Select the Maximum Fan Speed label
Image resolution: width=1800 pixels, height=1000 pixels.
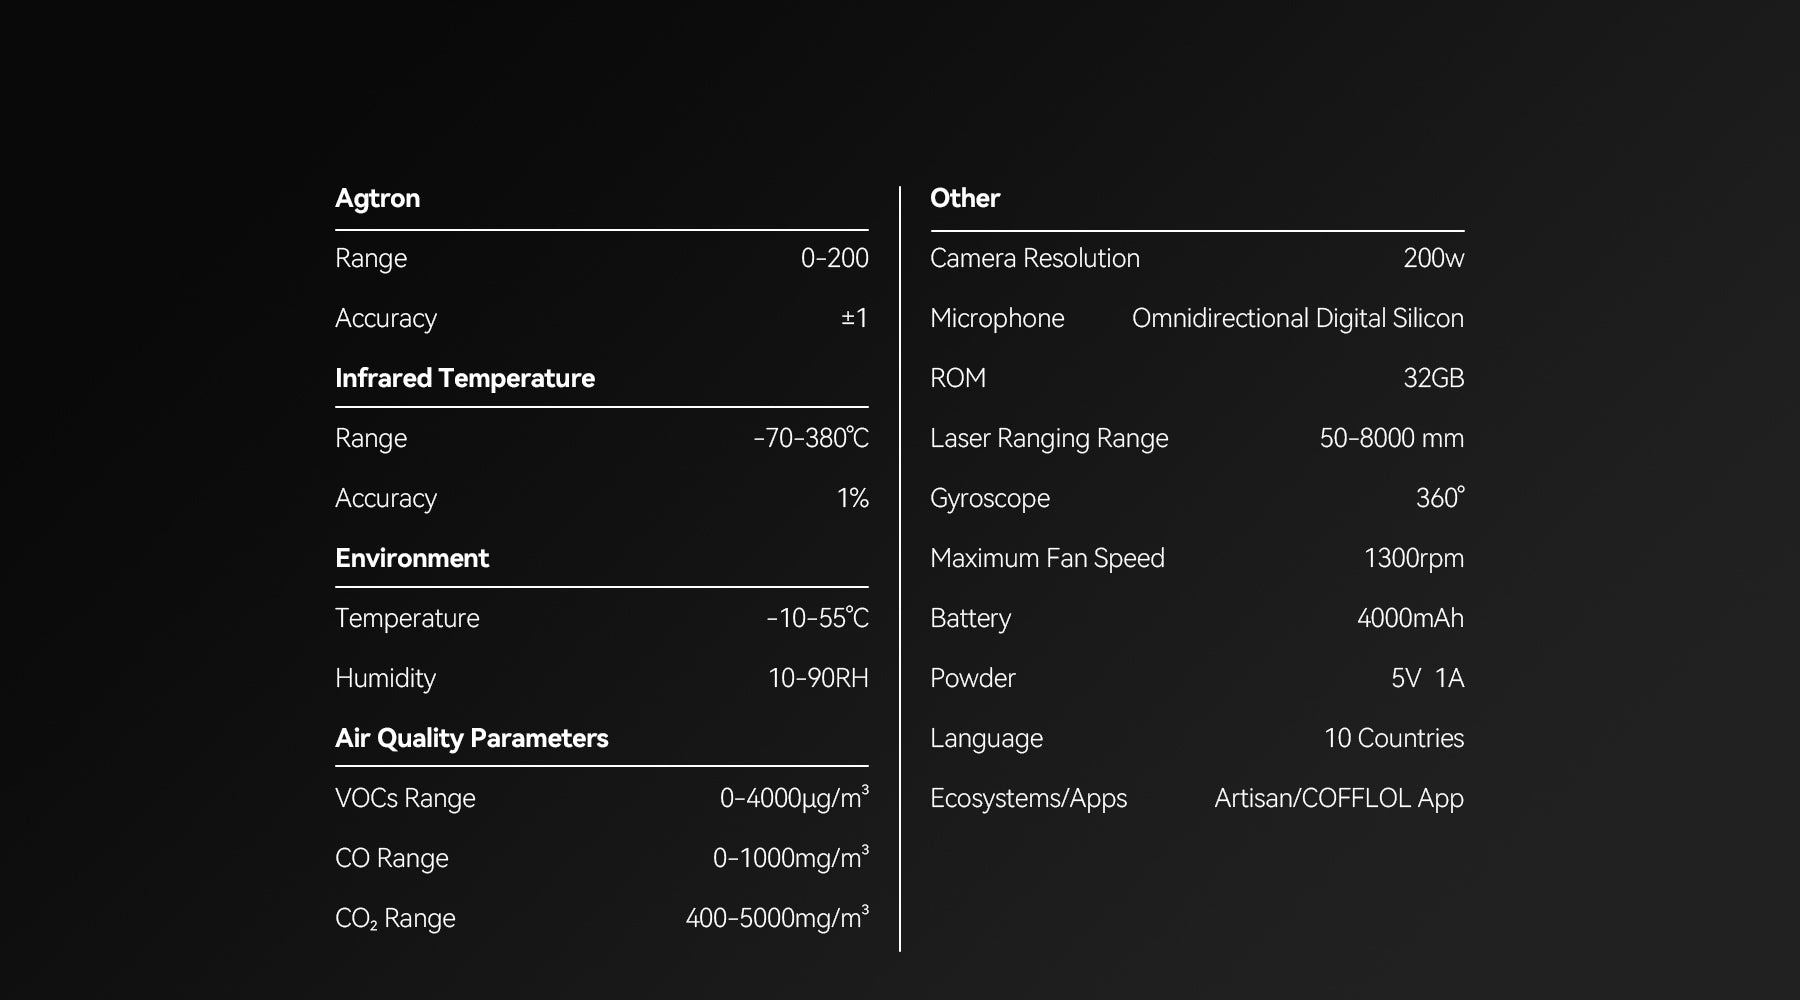(x=1047, y=558)
